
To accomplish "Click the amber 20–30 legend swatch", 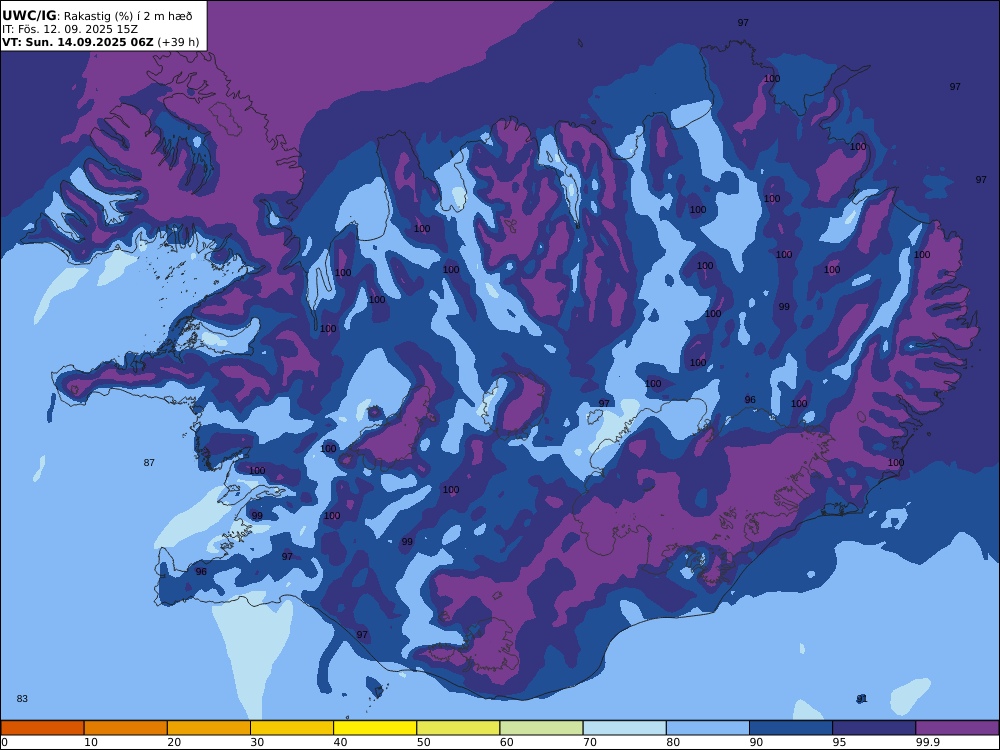I will click(209, 728).
